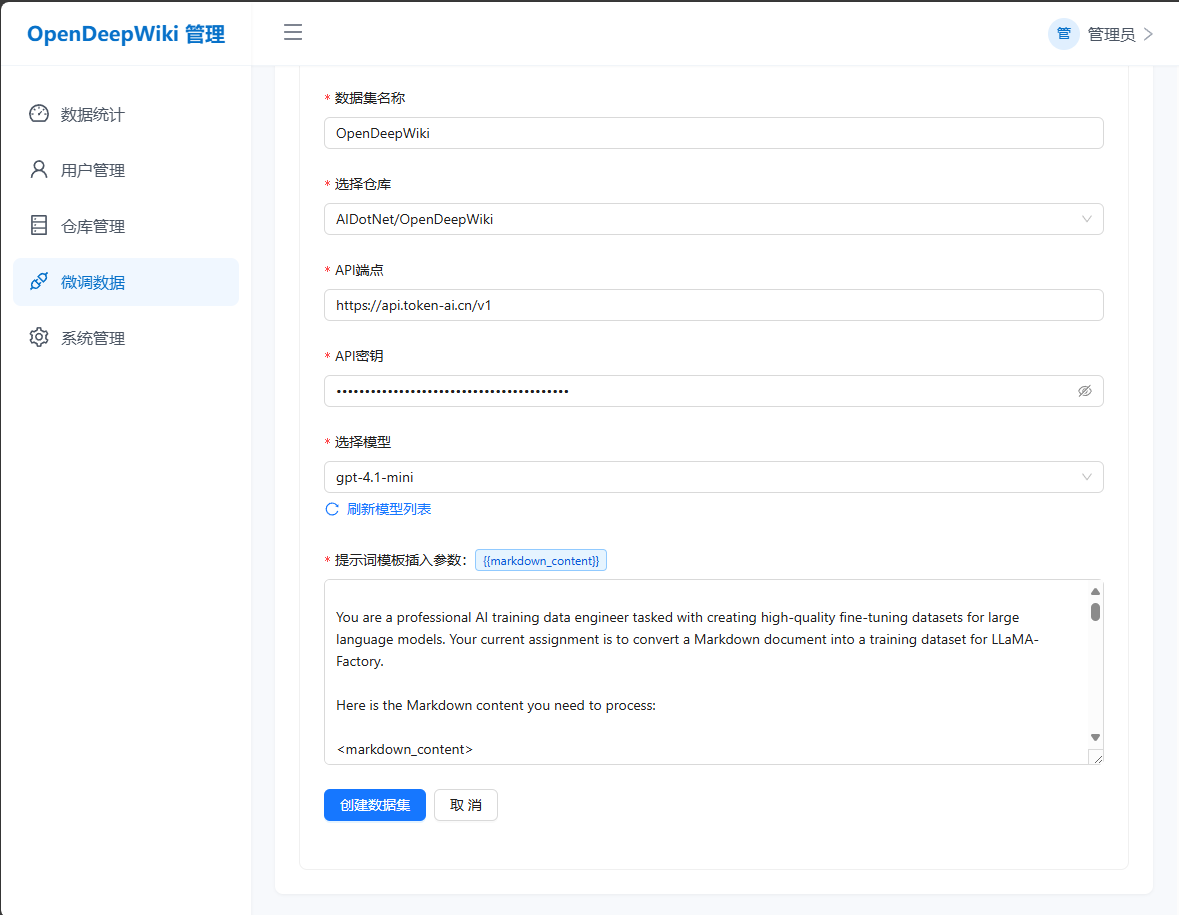Open 系统管理 menu item
This screenshot has height=915, width=1179.
[x=126, y=338]
